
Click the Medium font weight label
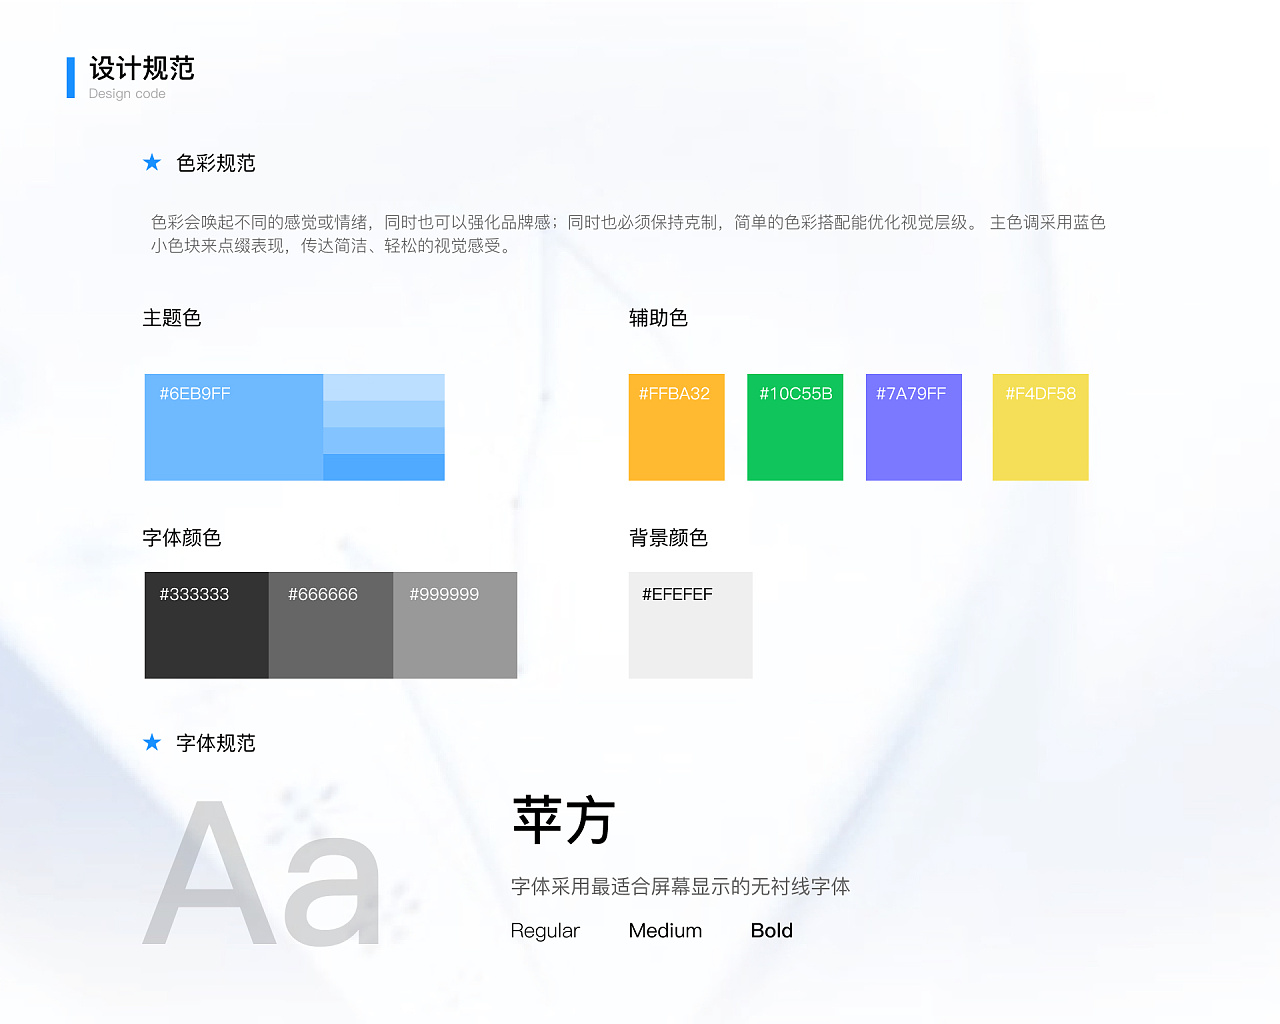665,931
